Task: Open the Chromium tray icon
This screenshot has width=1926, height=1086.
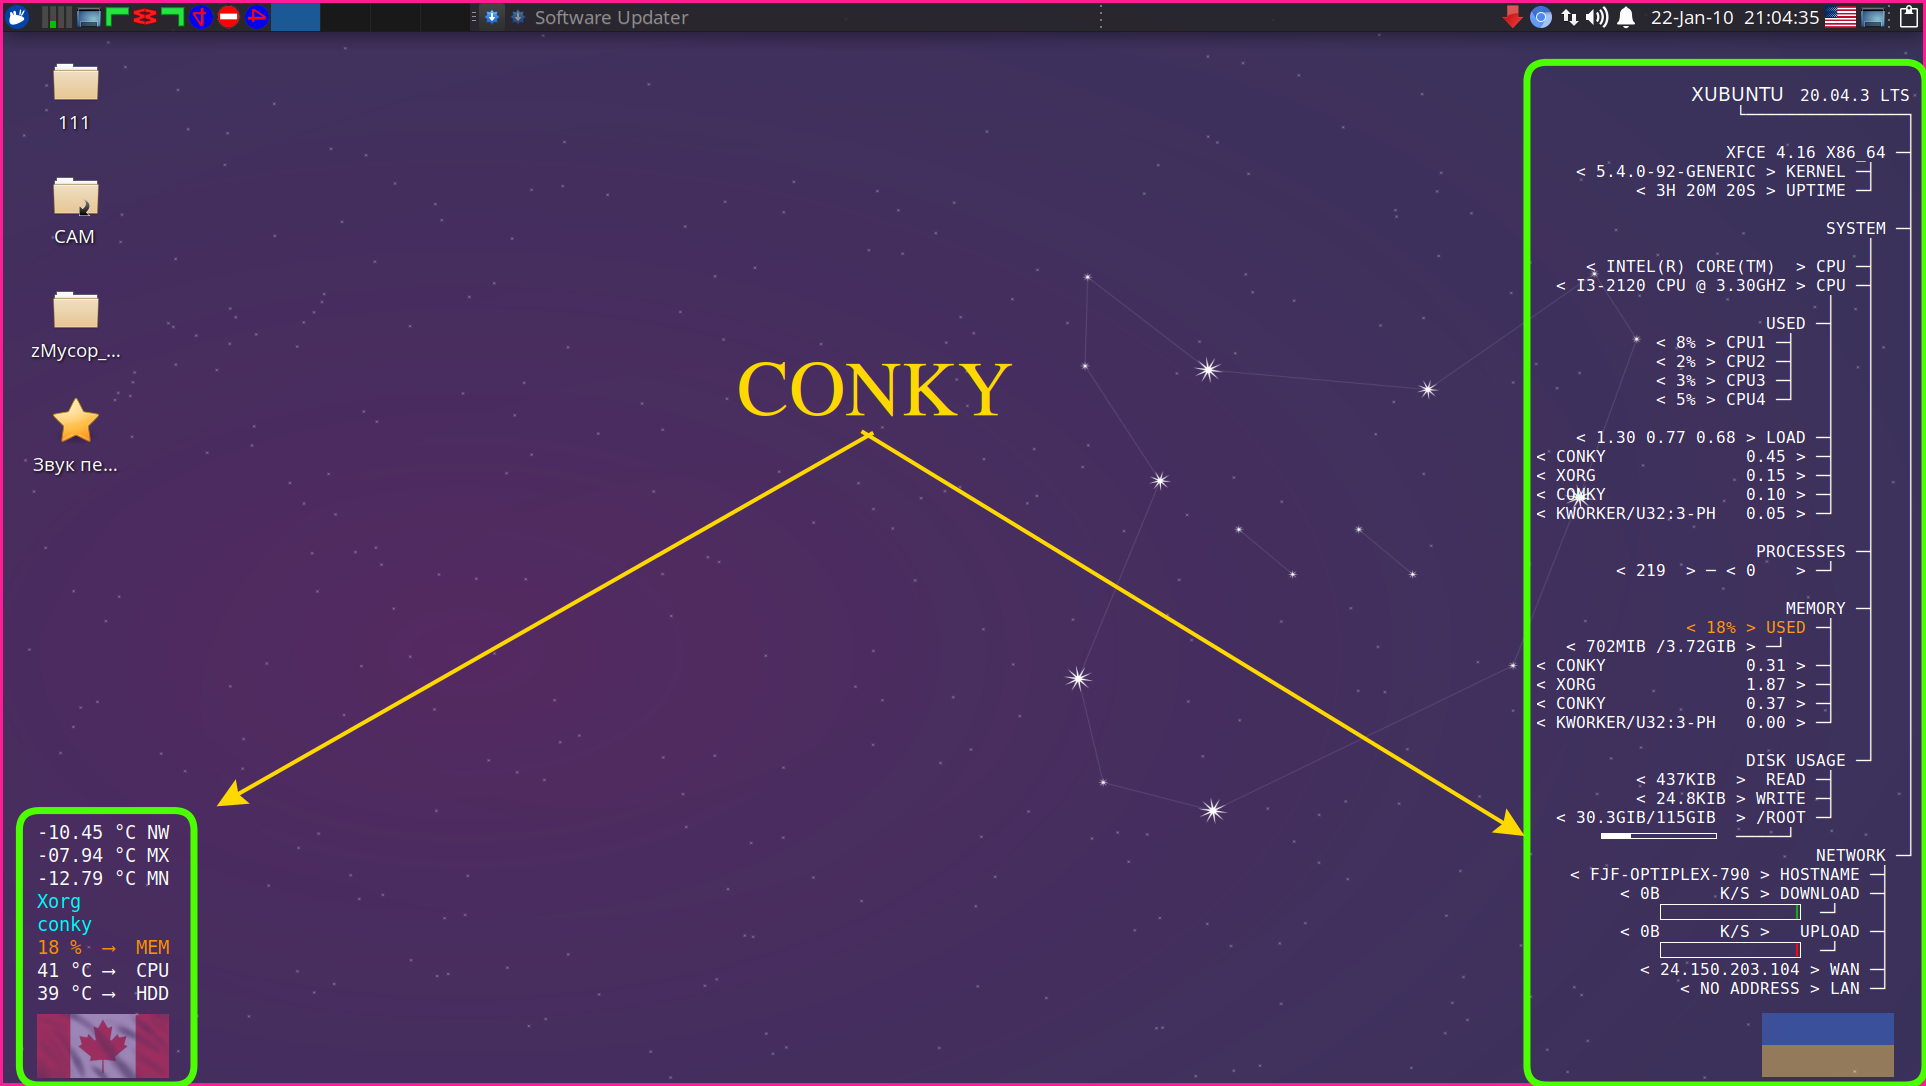Action: (x=1541, y=17)
